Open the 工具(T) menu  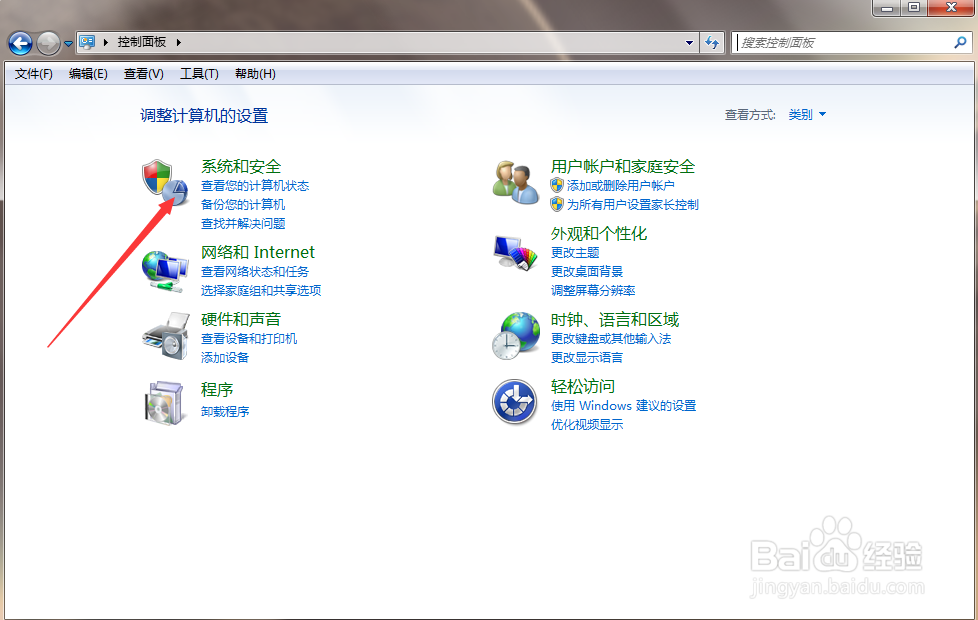[x=199, y=74]
